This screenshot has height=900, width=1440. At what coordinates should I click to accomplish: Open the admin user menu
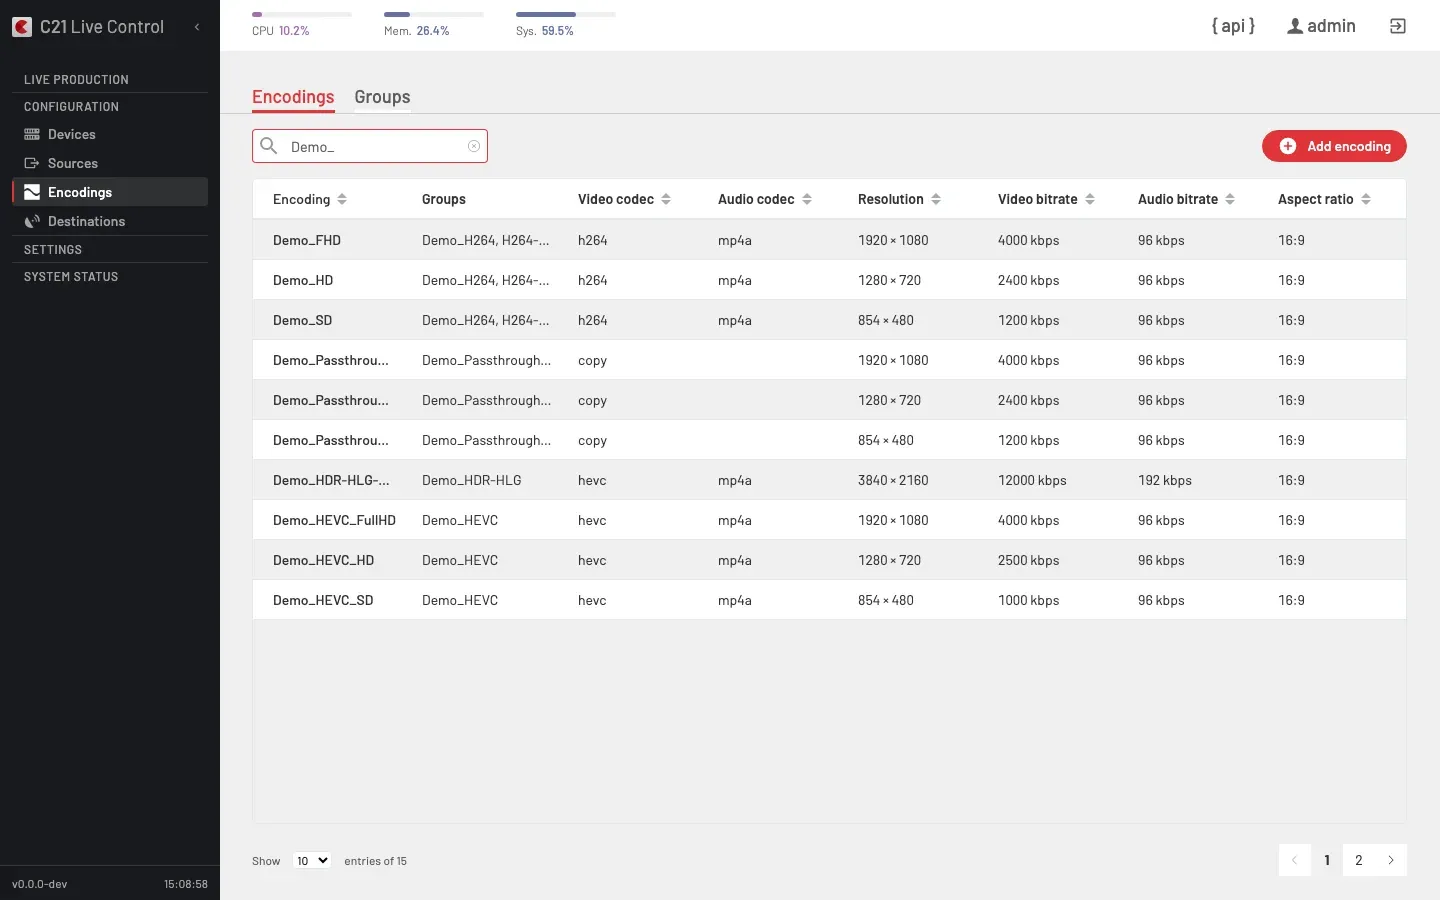[x=1321, y=26]
